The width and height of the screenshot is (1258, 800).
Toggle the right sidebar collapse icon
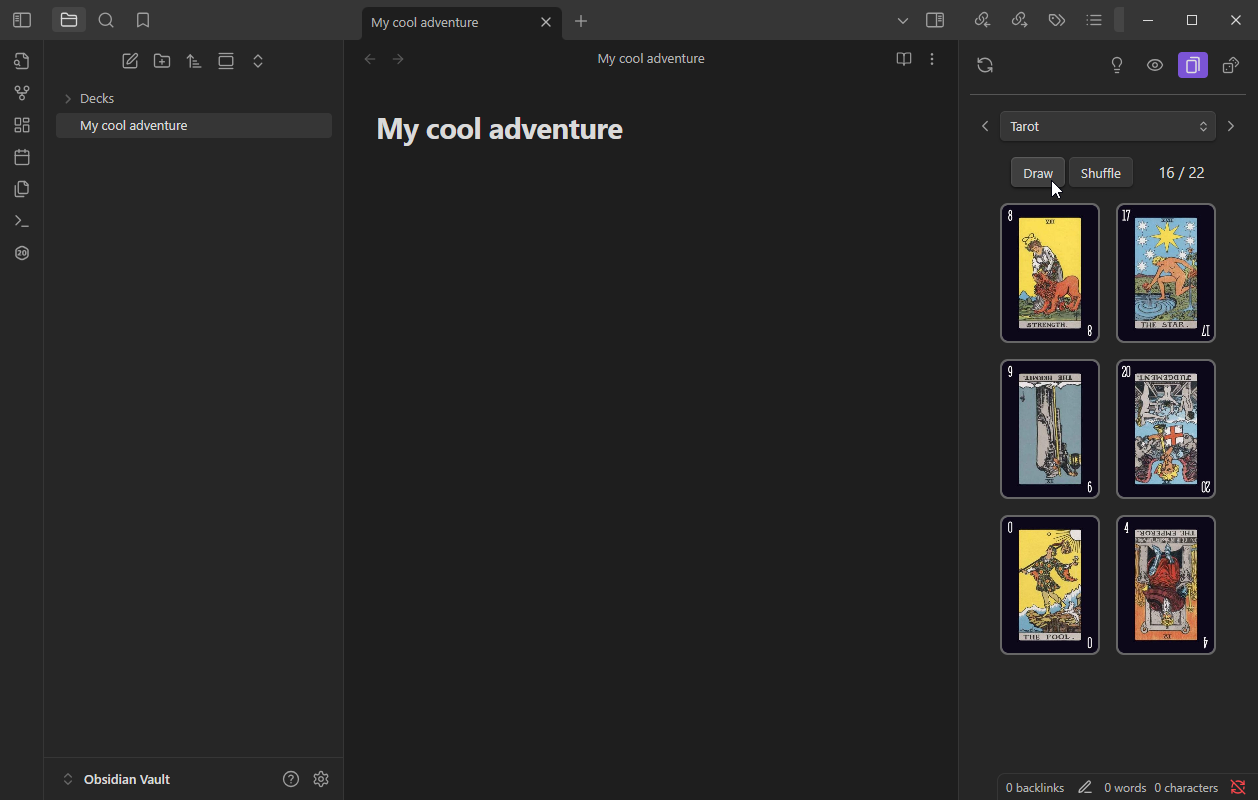[x=935, y=20]
